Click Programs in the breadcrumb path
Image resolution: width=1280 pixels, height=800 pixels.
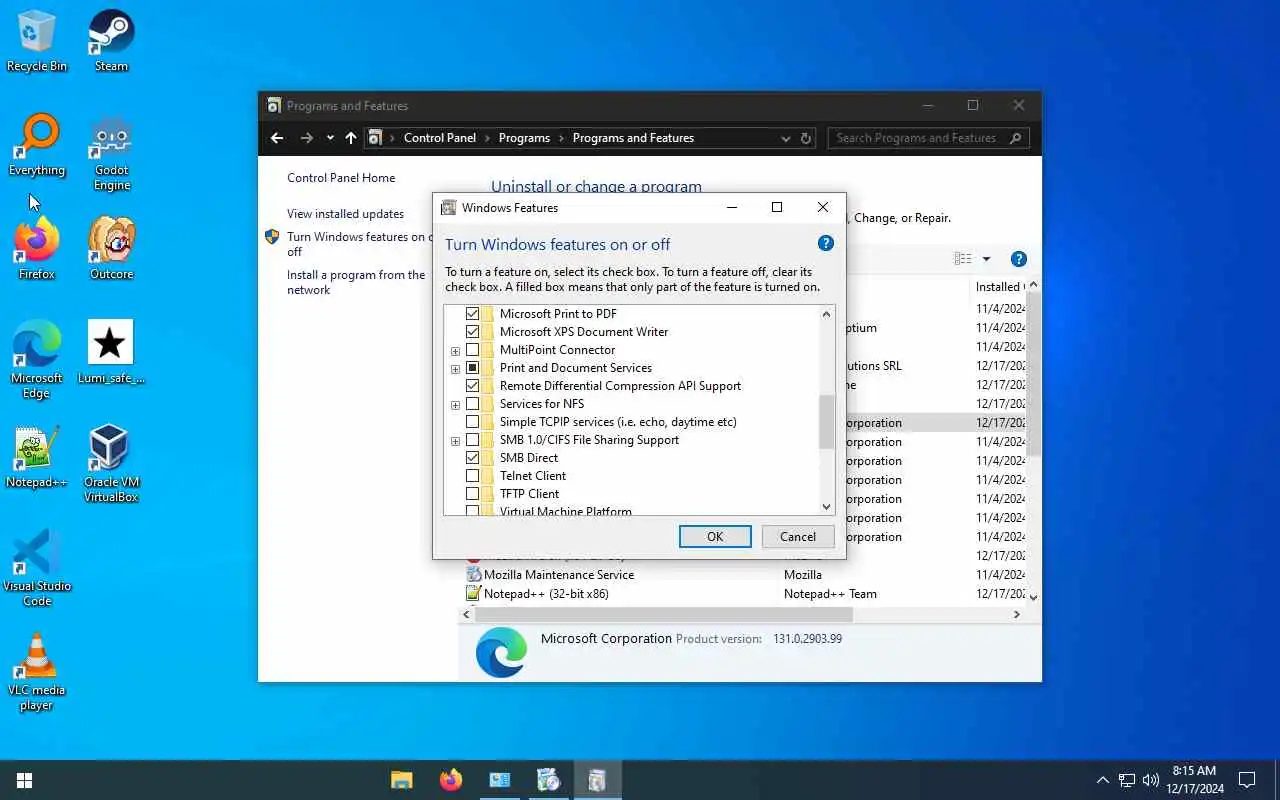pyautogui.click(x=524, y=138)
